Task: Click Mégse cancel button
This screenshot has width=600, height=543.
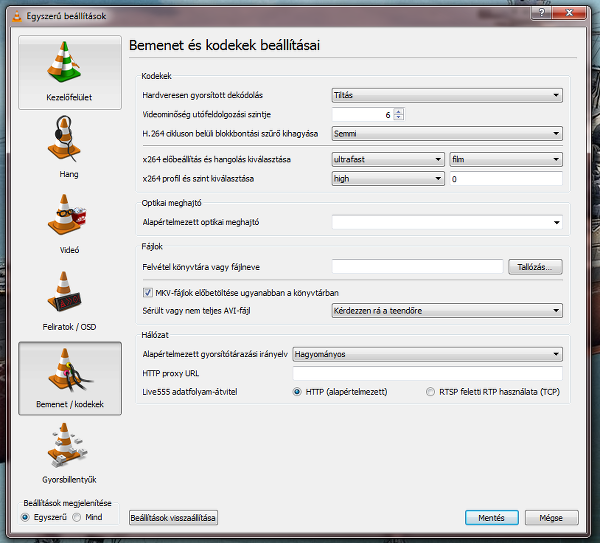Action: click(x=551, y=518)
